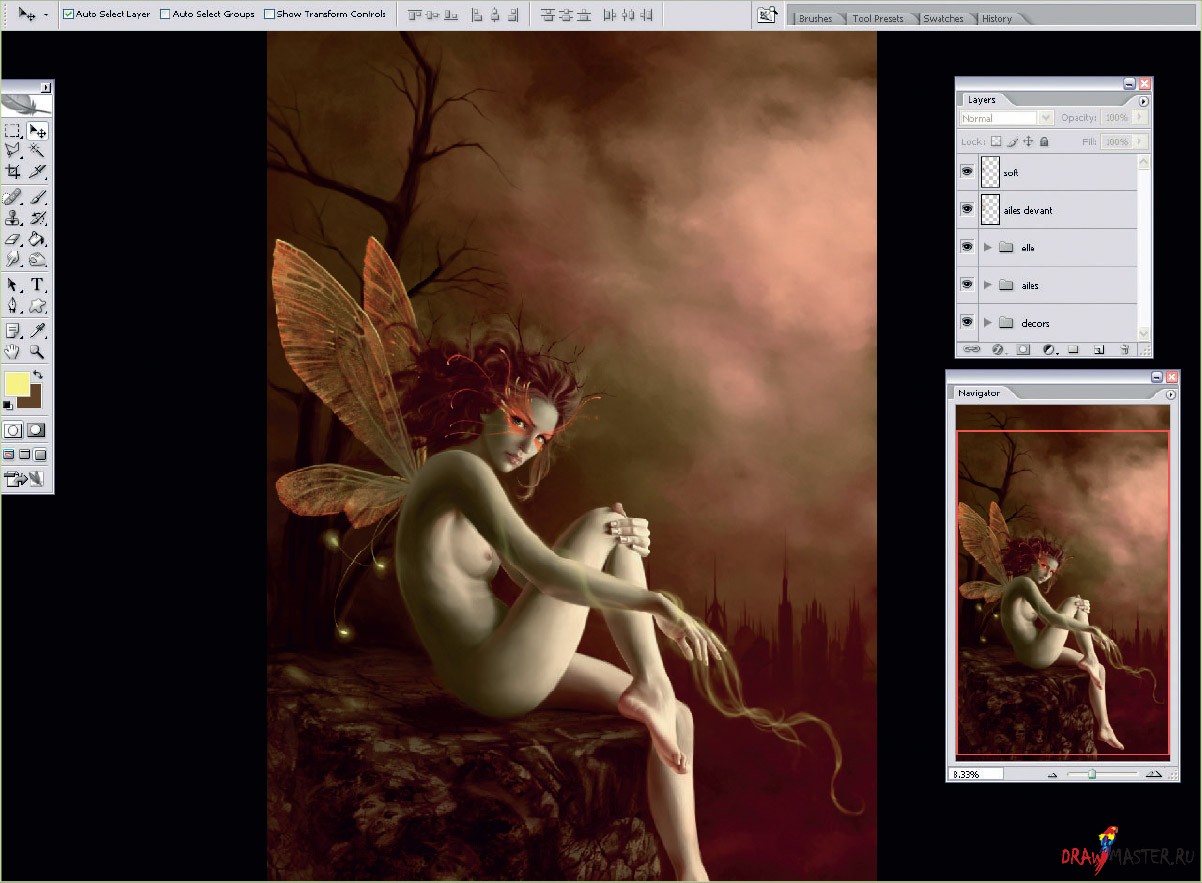Open the adjustment layer menu button
Screen dimensions: 1202x883
[1049, 350]
